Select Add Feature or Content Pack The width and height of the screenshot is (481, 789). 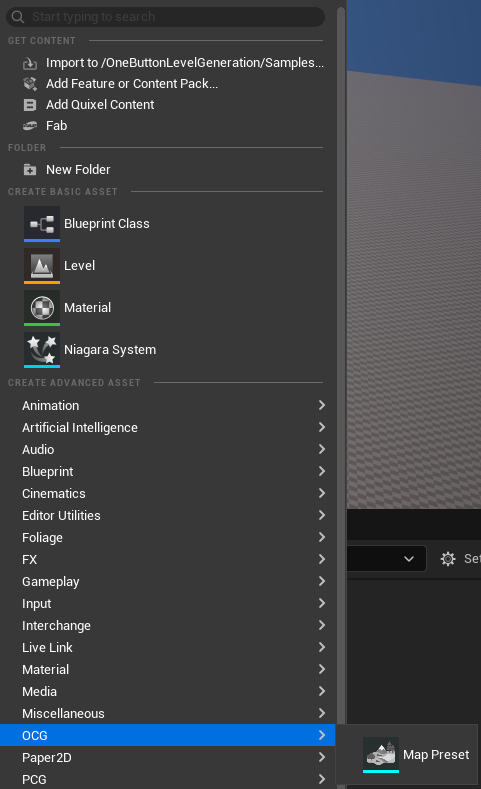point(132,84)
